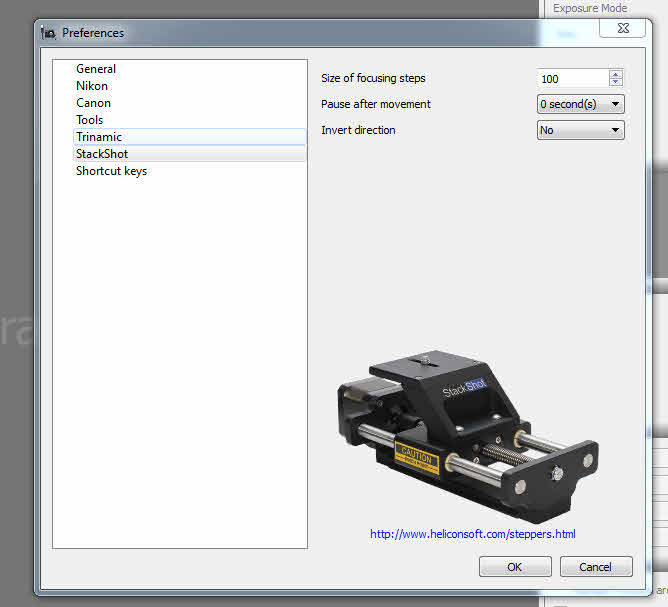Viewport: 668px width, 607px height.
Task: Click Exposure Mode label in background window
Action: [590, 8]
